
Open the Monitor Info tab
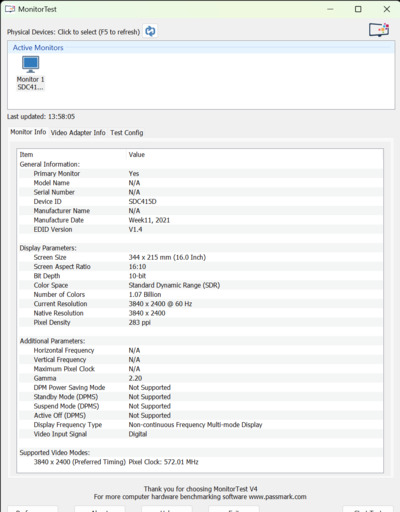pos(28,132)
